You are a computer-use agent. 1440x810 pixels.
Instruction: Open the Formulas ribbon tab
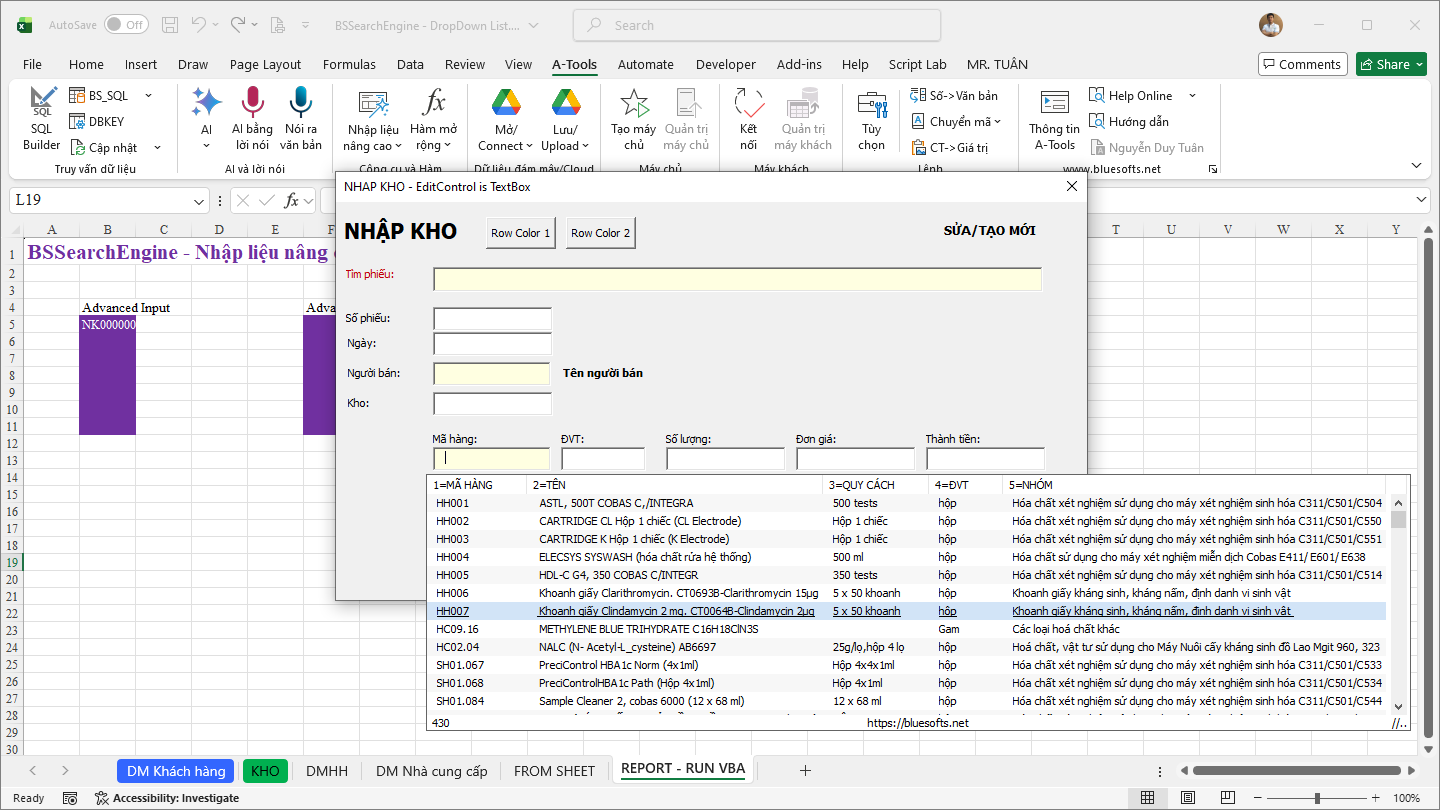coord(349,64)
